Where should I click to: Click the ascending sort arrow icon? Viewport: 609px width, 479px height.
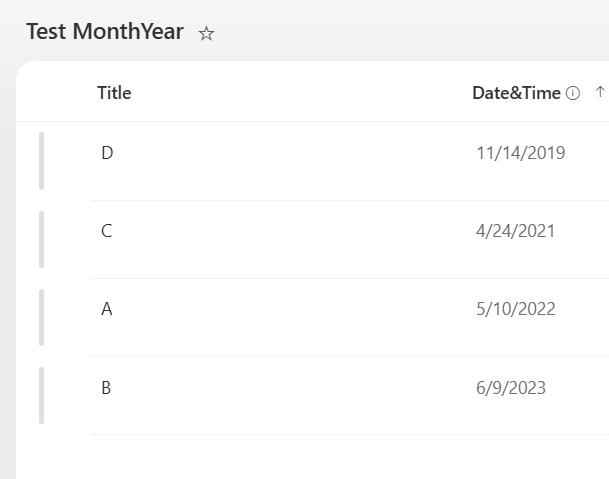point(600,92)
